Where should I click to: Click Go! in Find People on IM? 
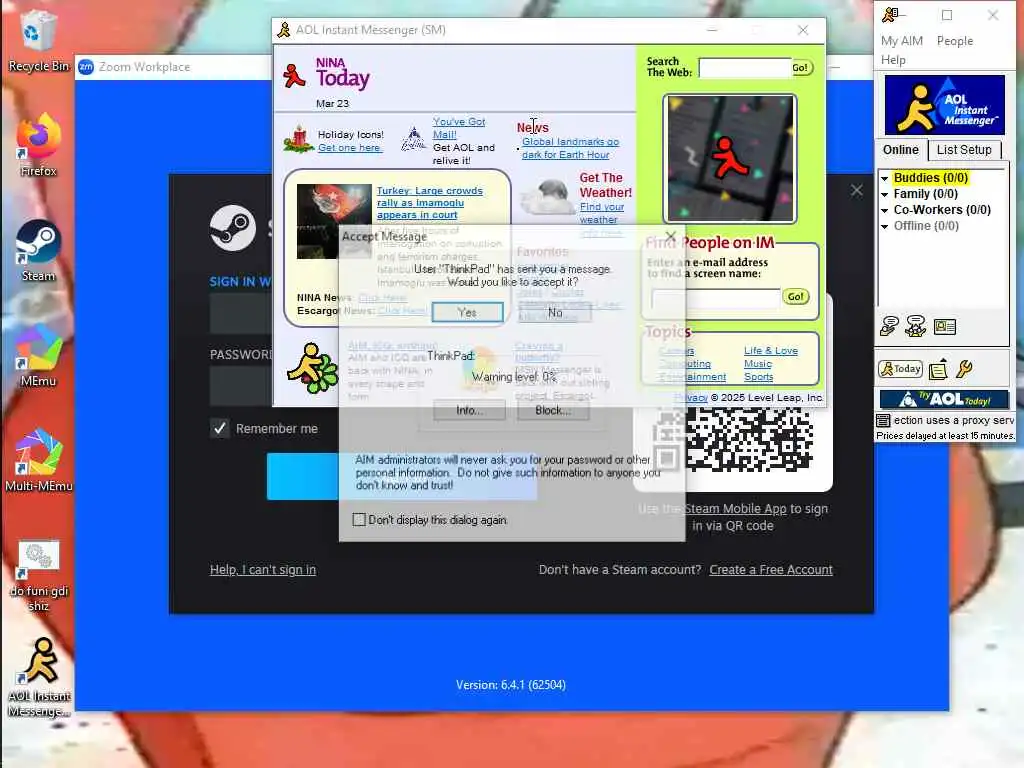[x=795, y=296]
